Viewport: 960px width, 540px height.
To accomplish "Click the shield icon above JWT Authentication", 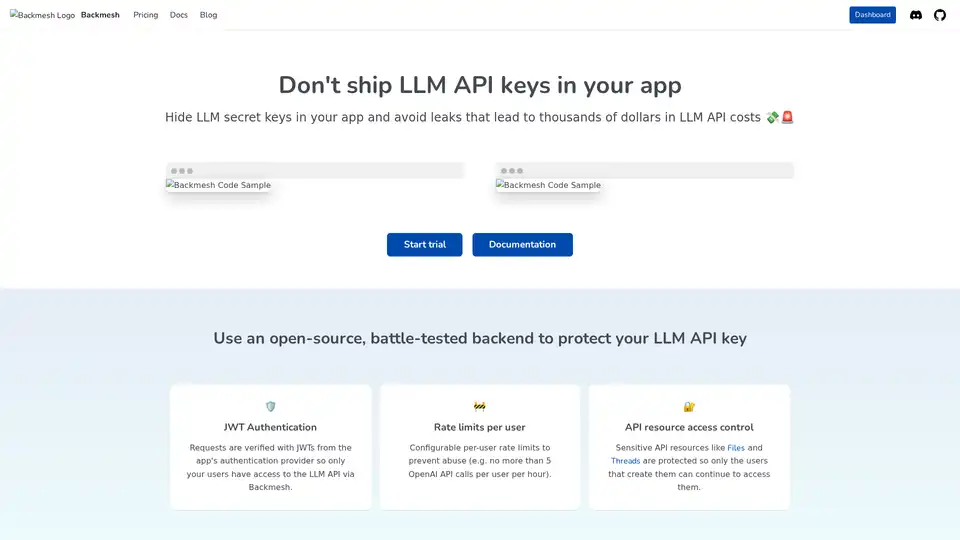I will [270, 406].
